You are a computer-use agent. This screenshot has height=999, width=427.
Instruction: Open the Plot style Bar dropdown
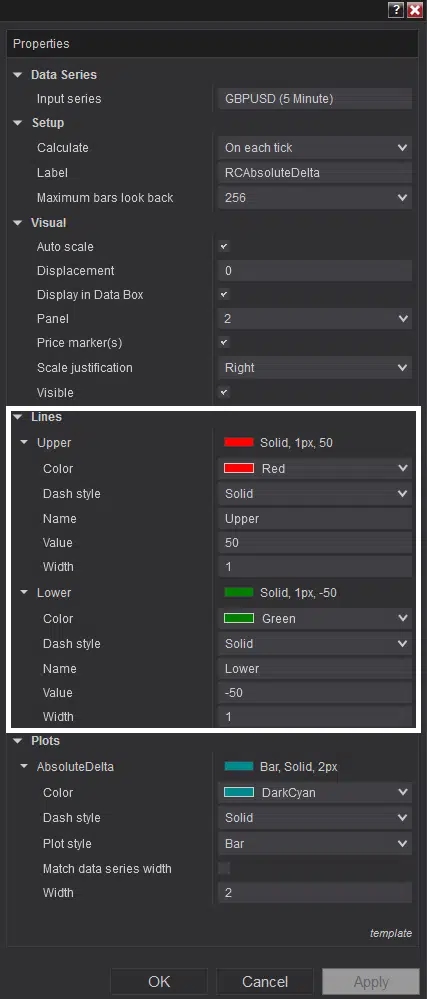click(x=315, y=844)
